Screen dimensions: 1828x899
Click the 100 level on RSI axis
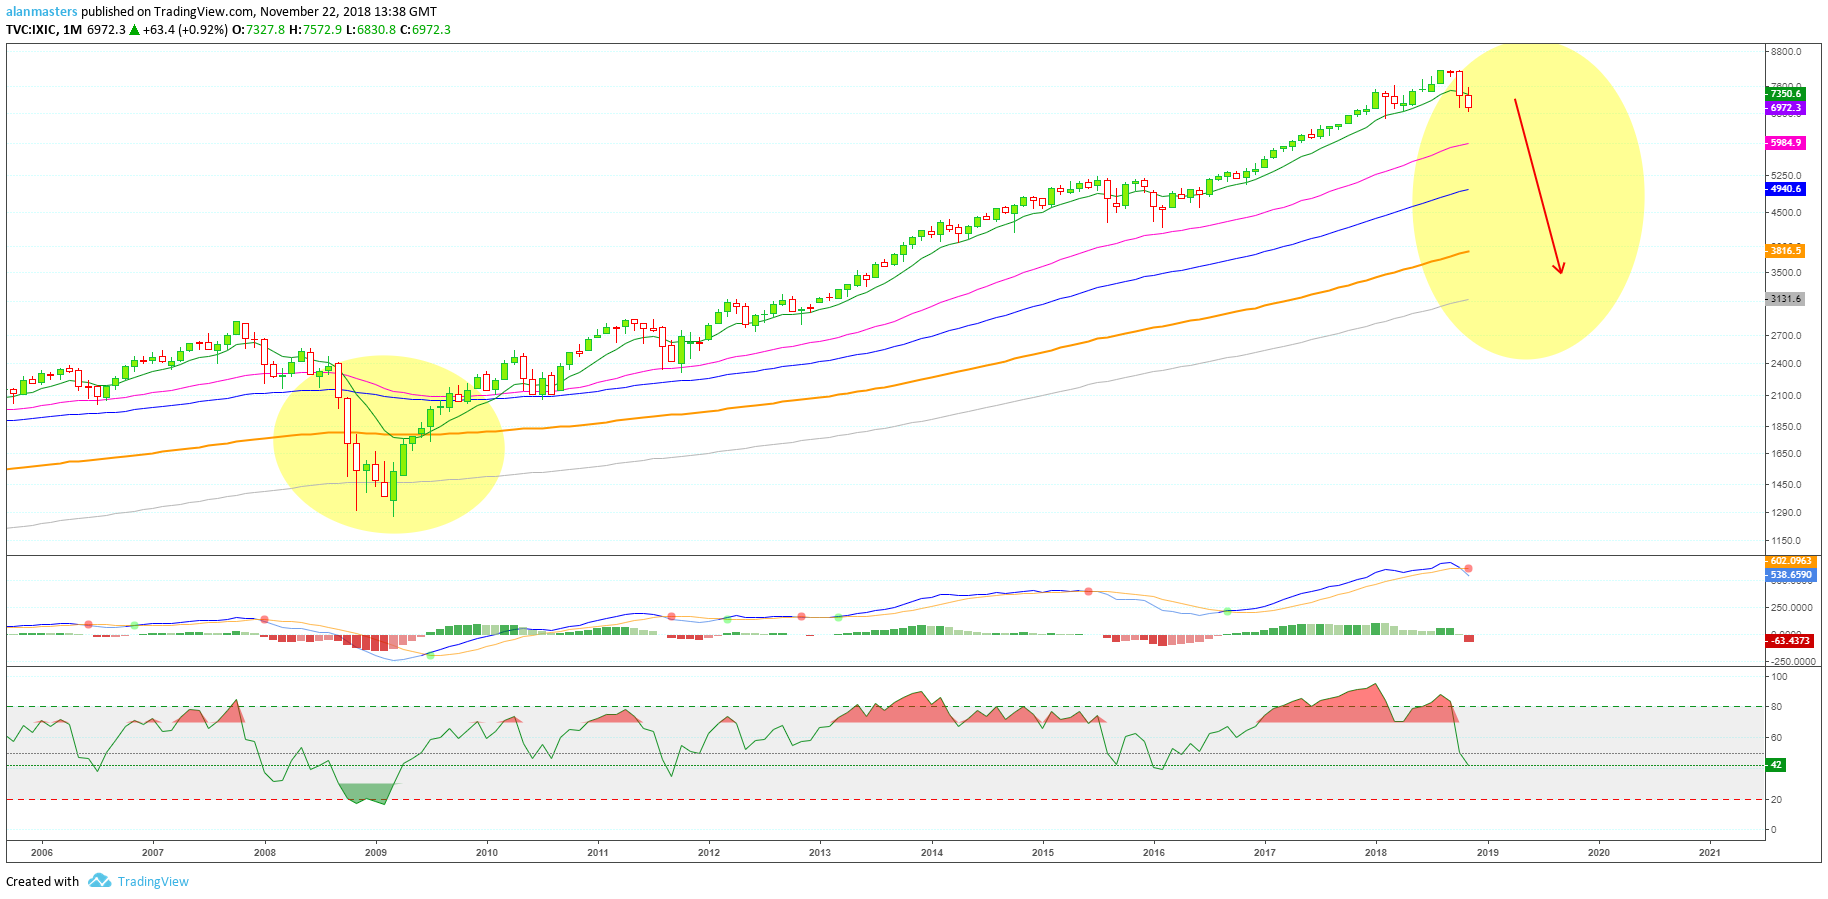tap(1780, 677)
